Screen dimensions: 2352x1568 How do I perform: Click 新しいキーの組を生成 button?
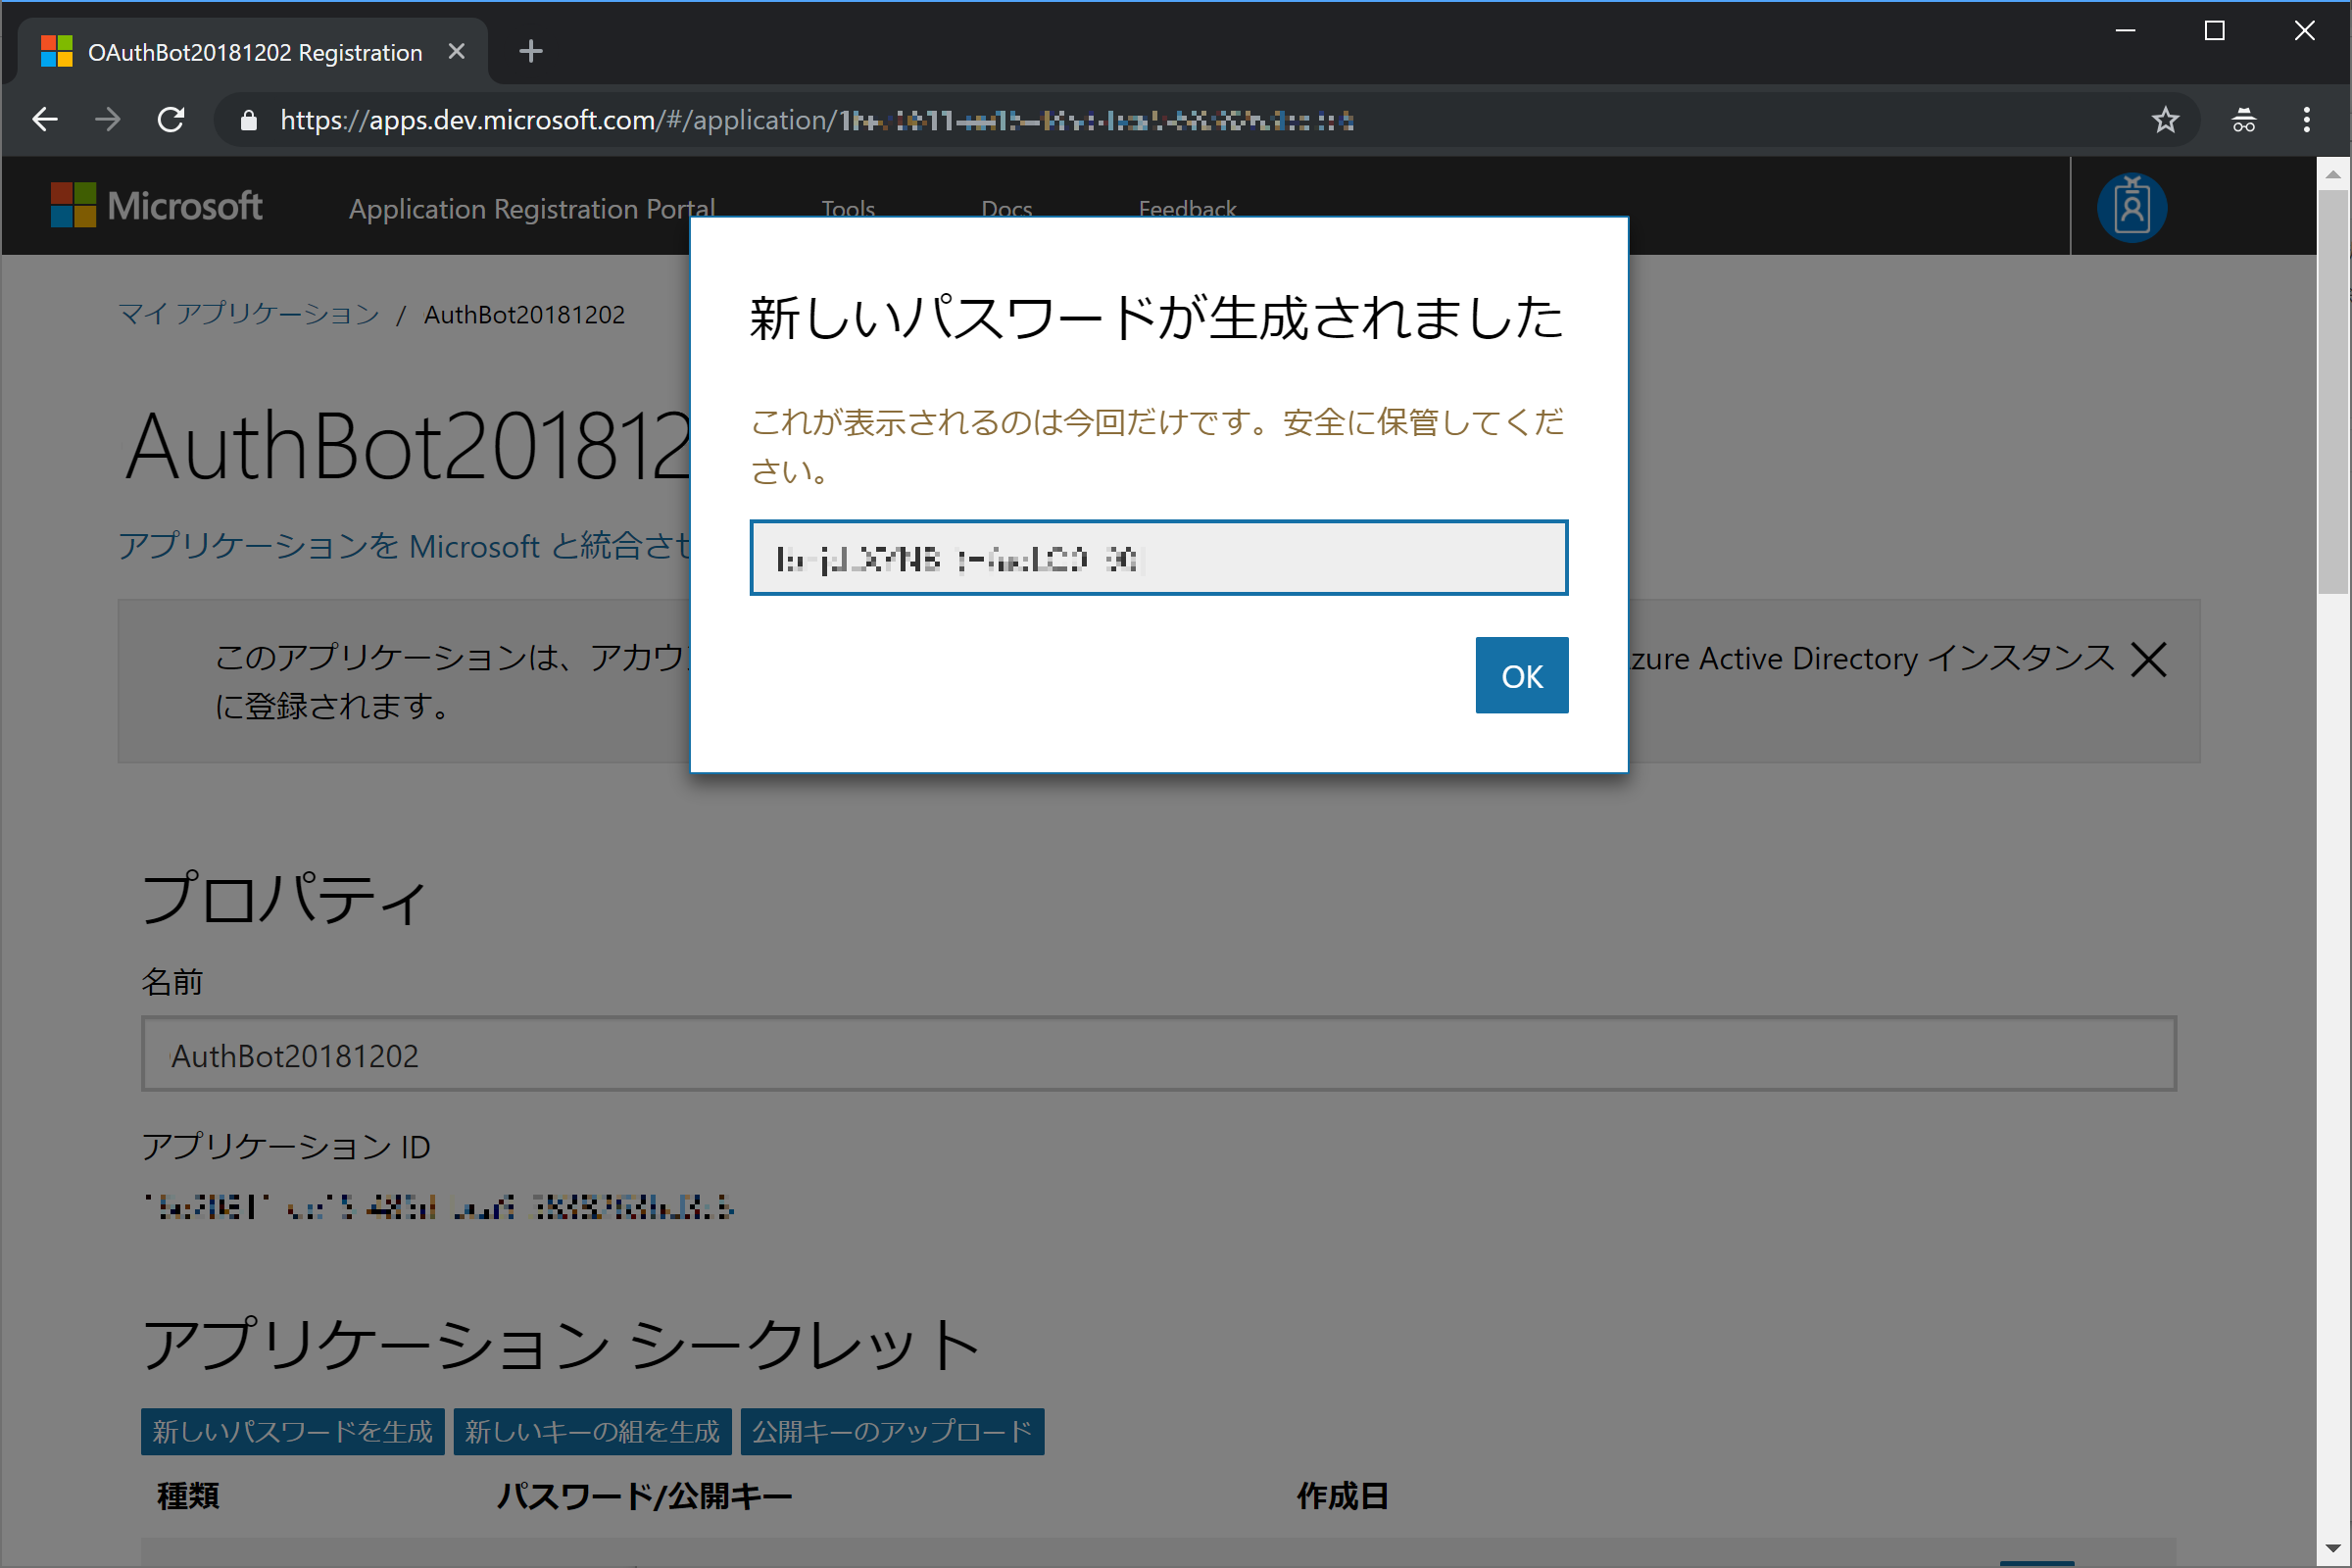click(592, 1431)
